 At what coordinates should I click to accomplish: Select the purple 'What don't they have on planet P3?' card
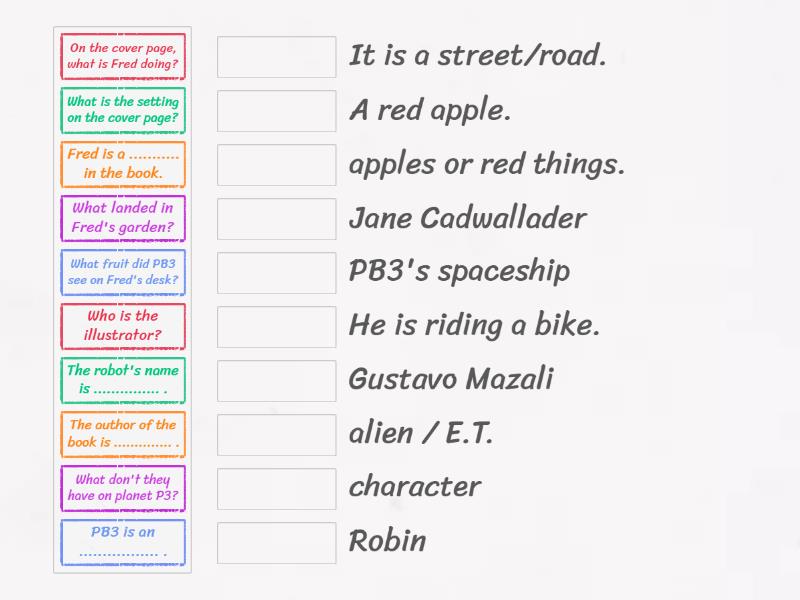[122, 488]
